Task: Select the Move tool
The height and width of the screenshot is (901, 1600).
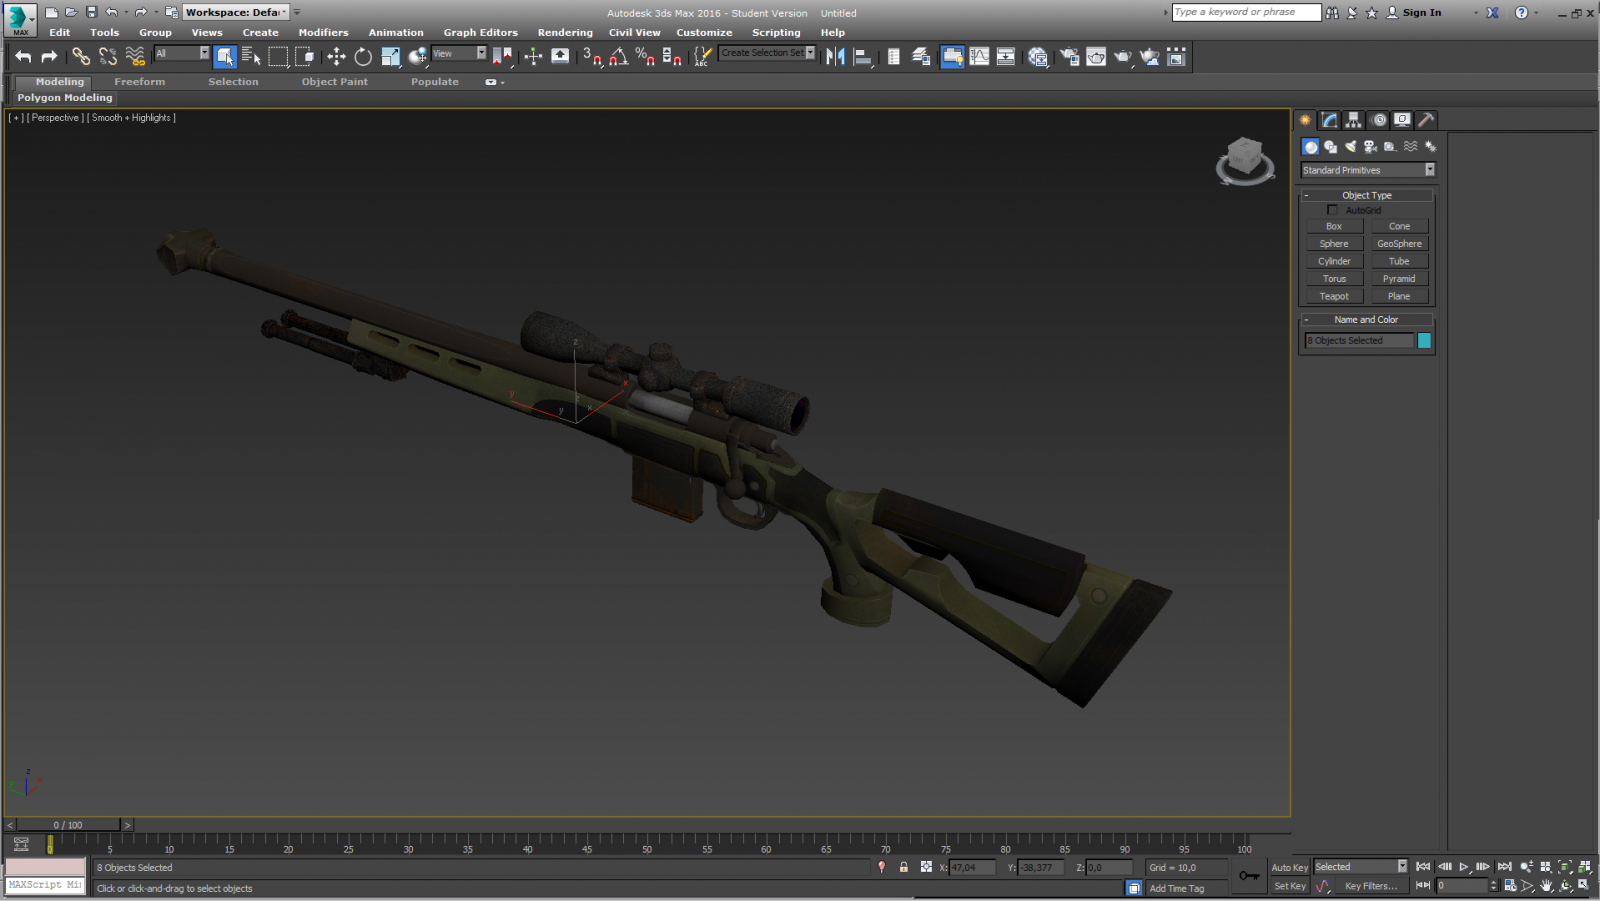Action: pos(336,57)
